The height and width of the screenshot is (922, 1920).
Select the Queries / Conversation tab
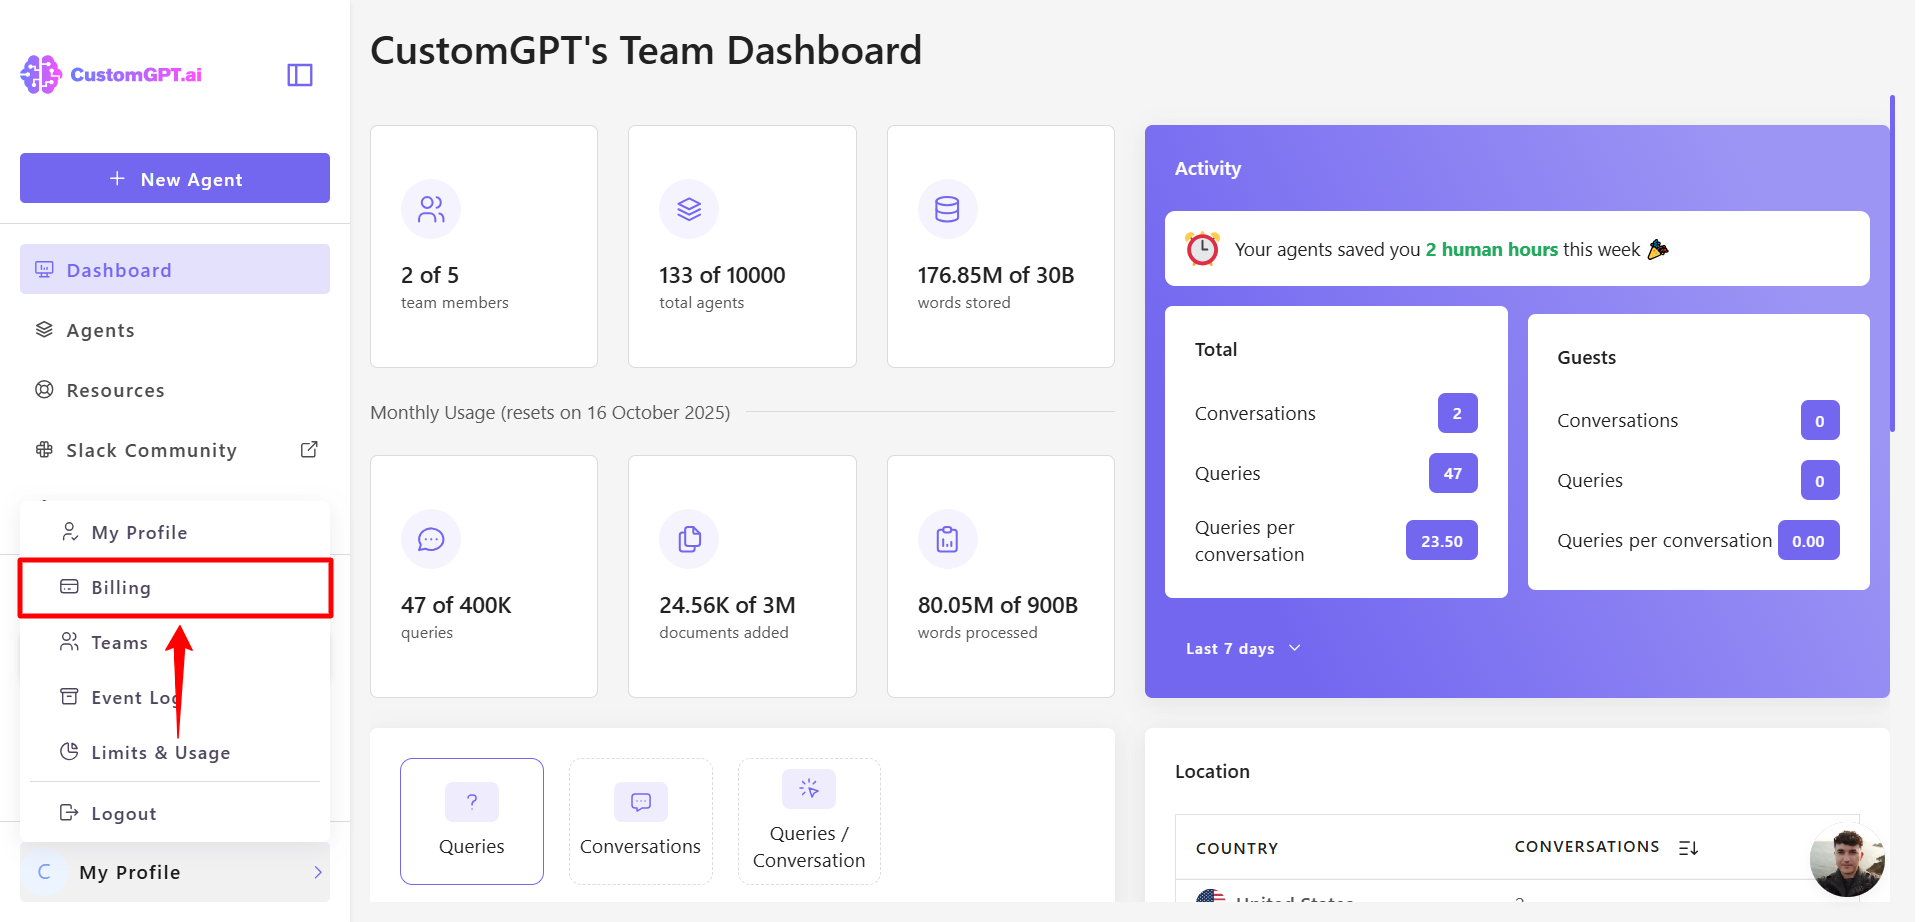coord(809,821)
